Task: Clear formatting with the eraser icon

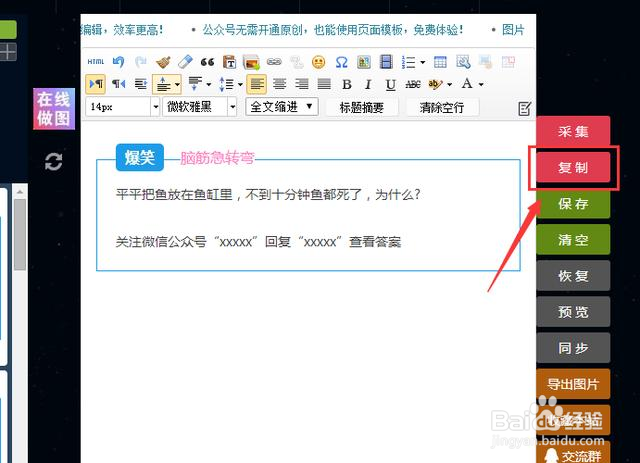Action: point(185,62)
